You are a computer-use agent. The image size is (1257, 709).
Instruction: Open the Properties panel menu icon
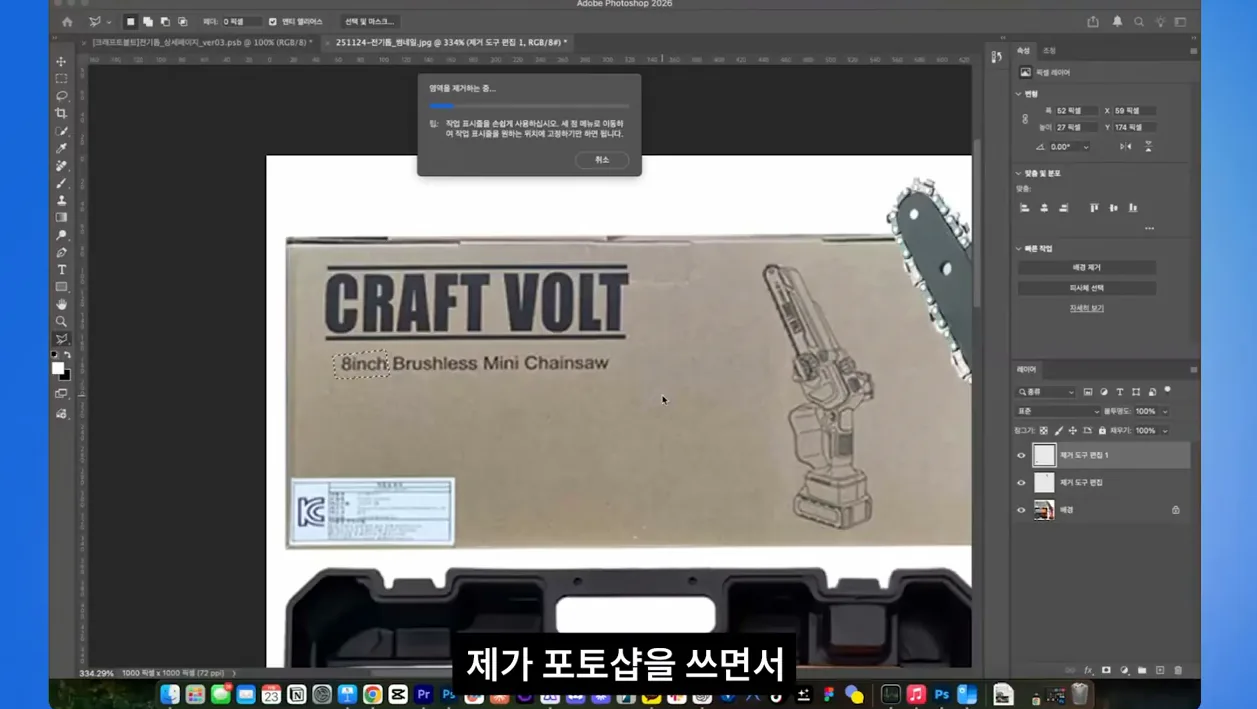click(x=1193, y=51)
